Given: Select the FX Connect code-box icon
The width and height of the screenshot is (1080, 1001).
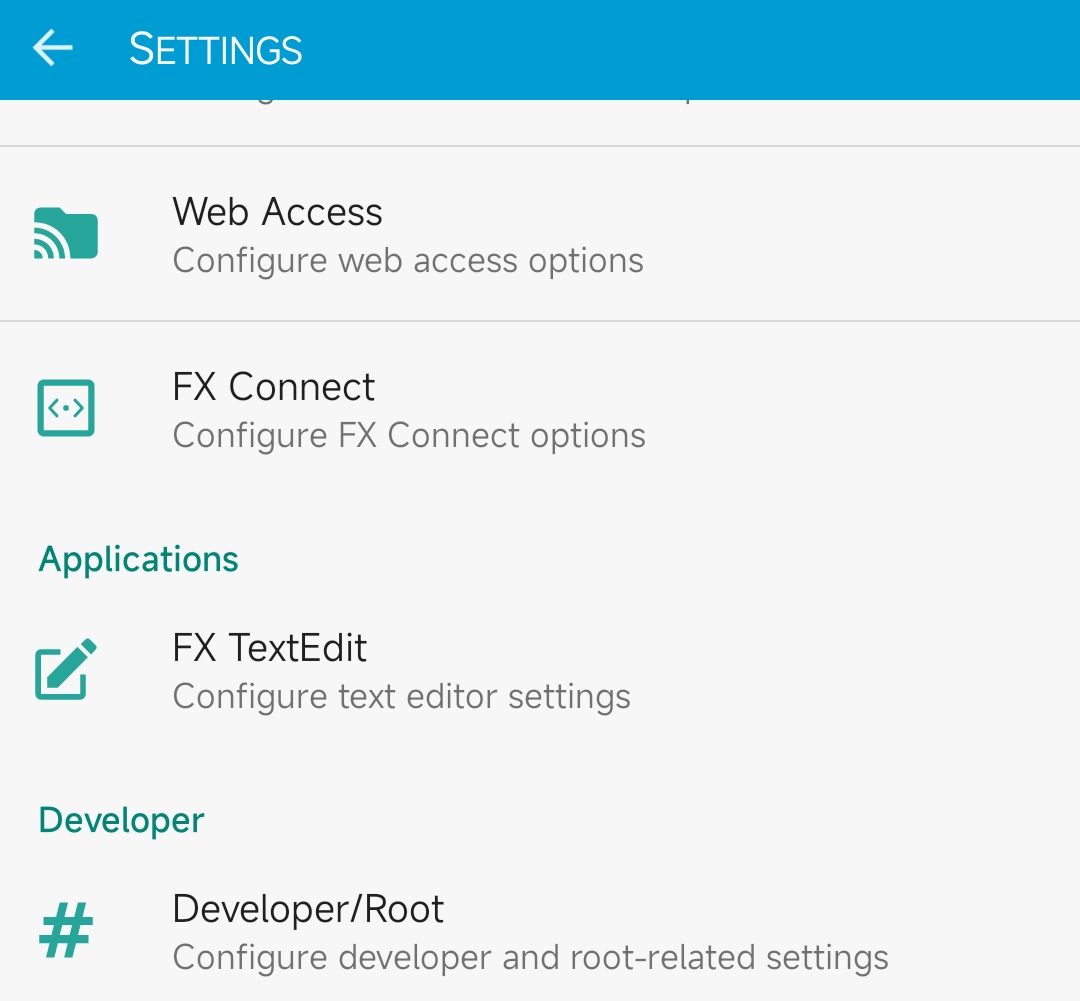Looking at the screenshot, I should [66, 408].
